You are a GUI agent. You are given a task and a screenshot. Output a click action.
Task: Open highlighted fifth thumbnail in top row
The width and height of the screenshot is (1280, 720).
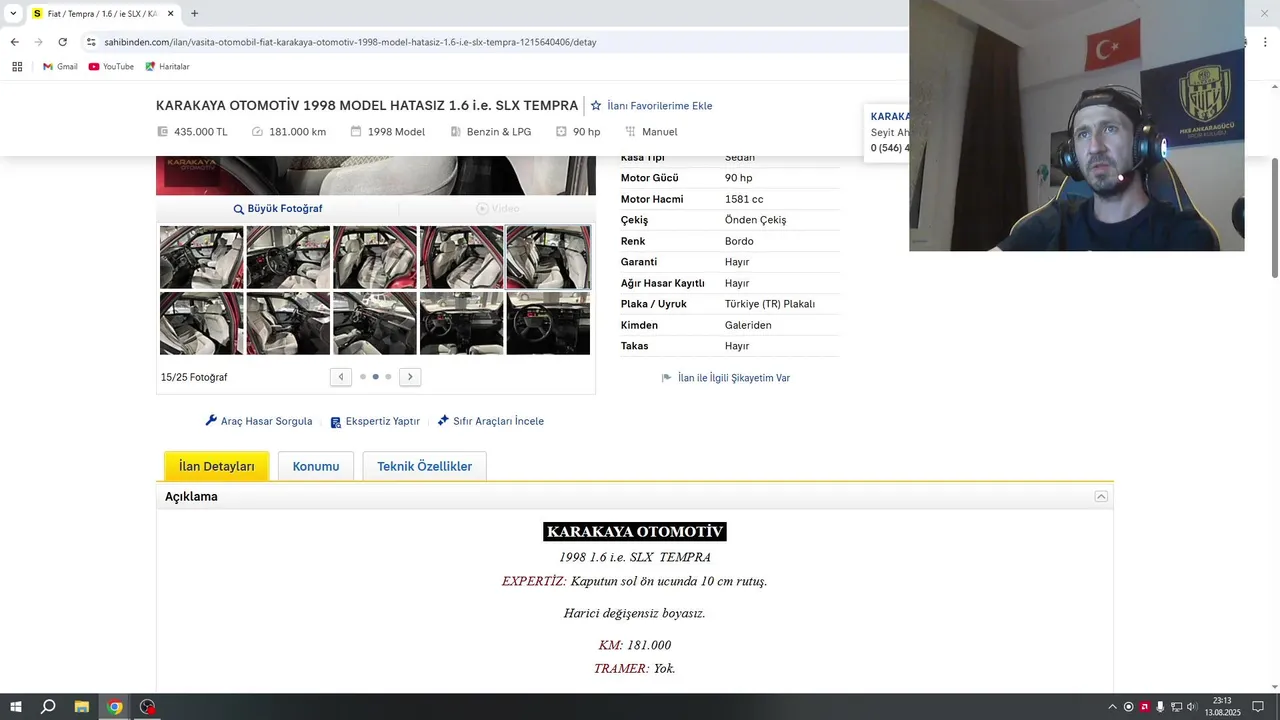coord(548,257)
